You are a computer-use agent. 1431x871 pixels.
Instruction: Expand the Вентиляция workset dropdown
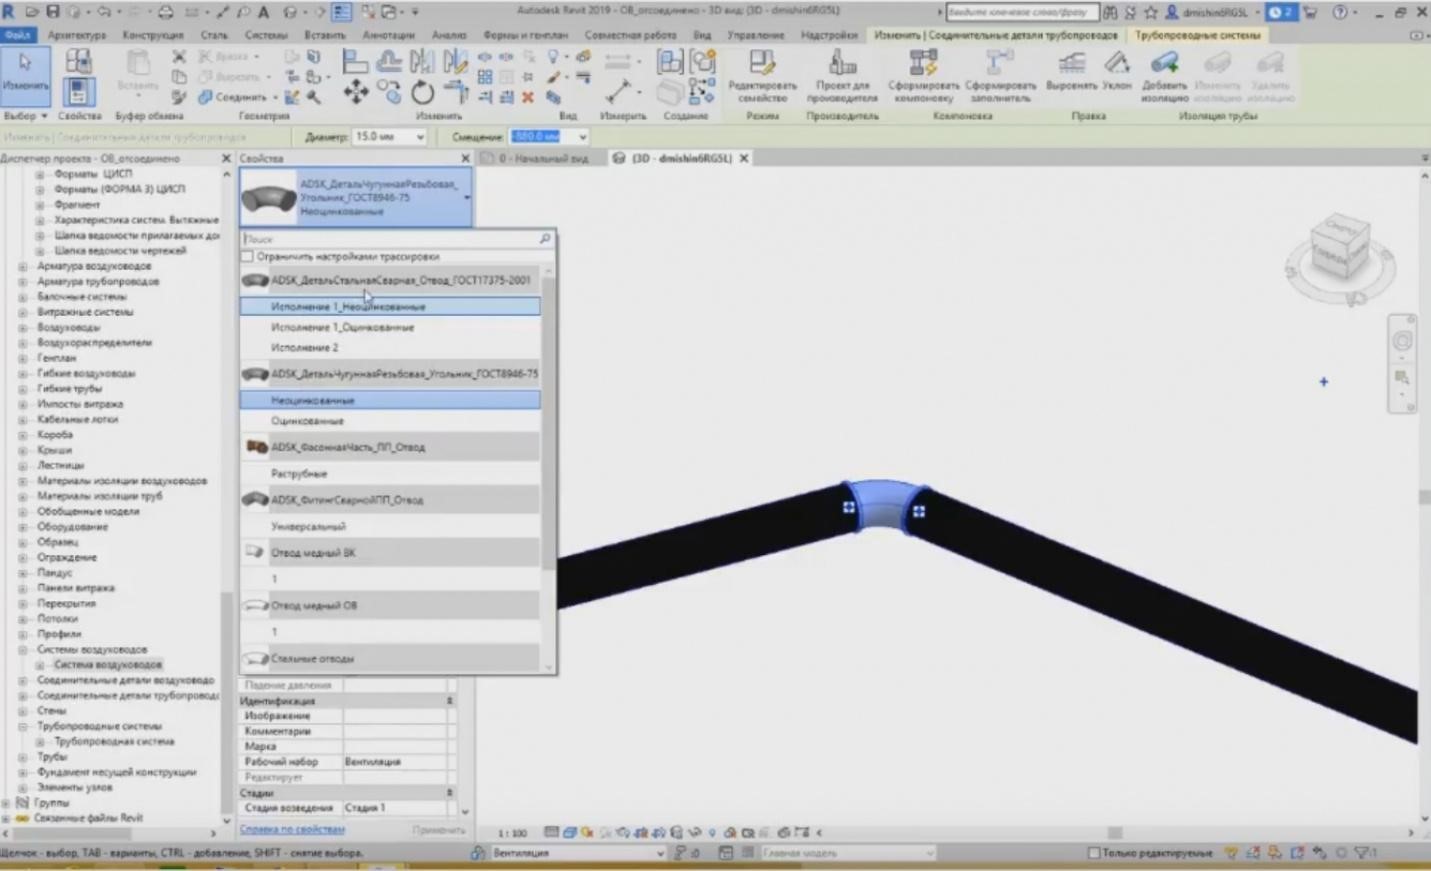click(x=658, y=854)
